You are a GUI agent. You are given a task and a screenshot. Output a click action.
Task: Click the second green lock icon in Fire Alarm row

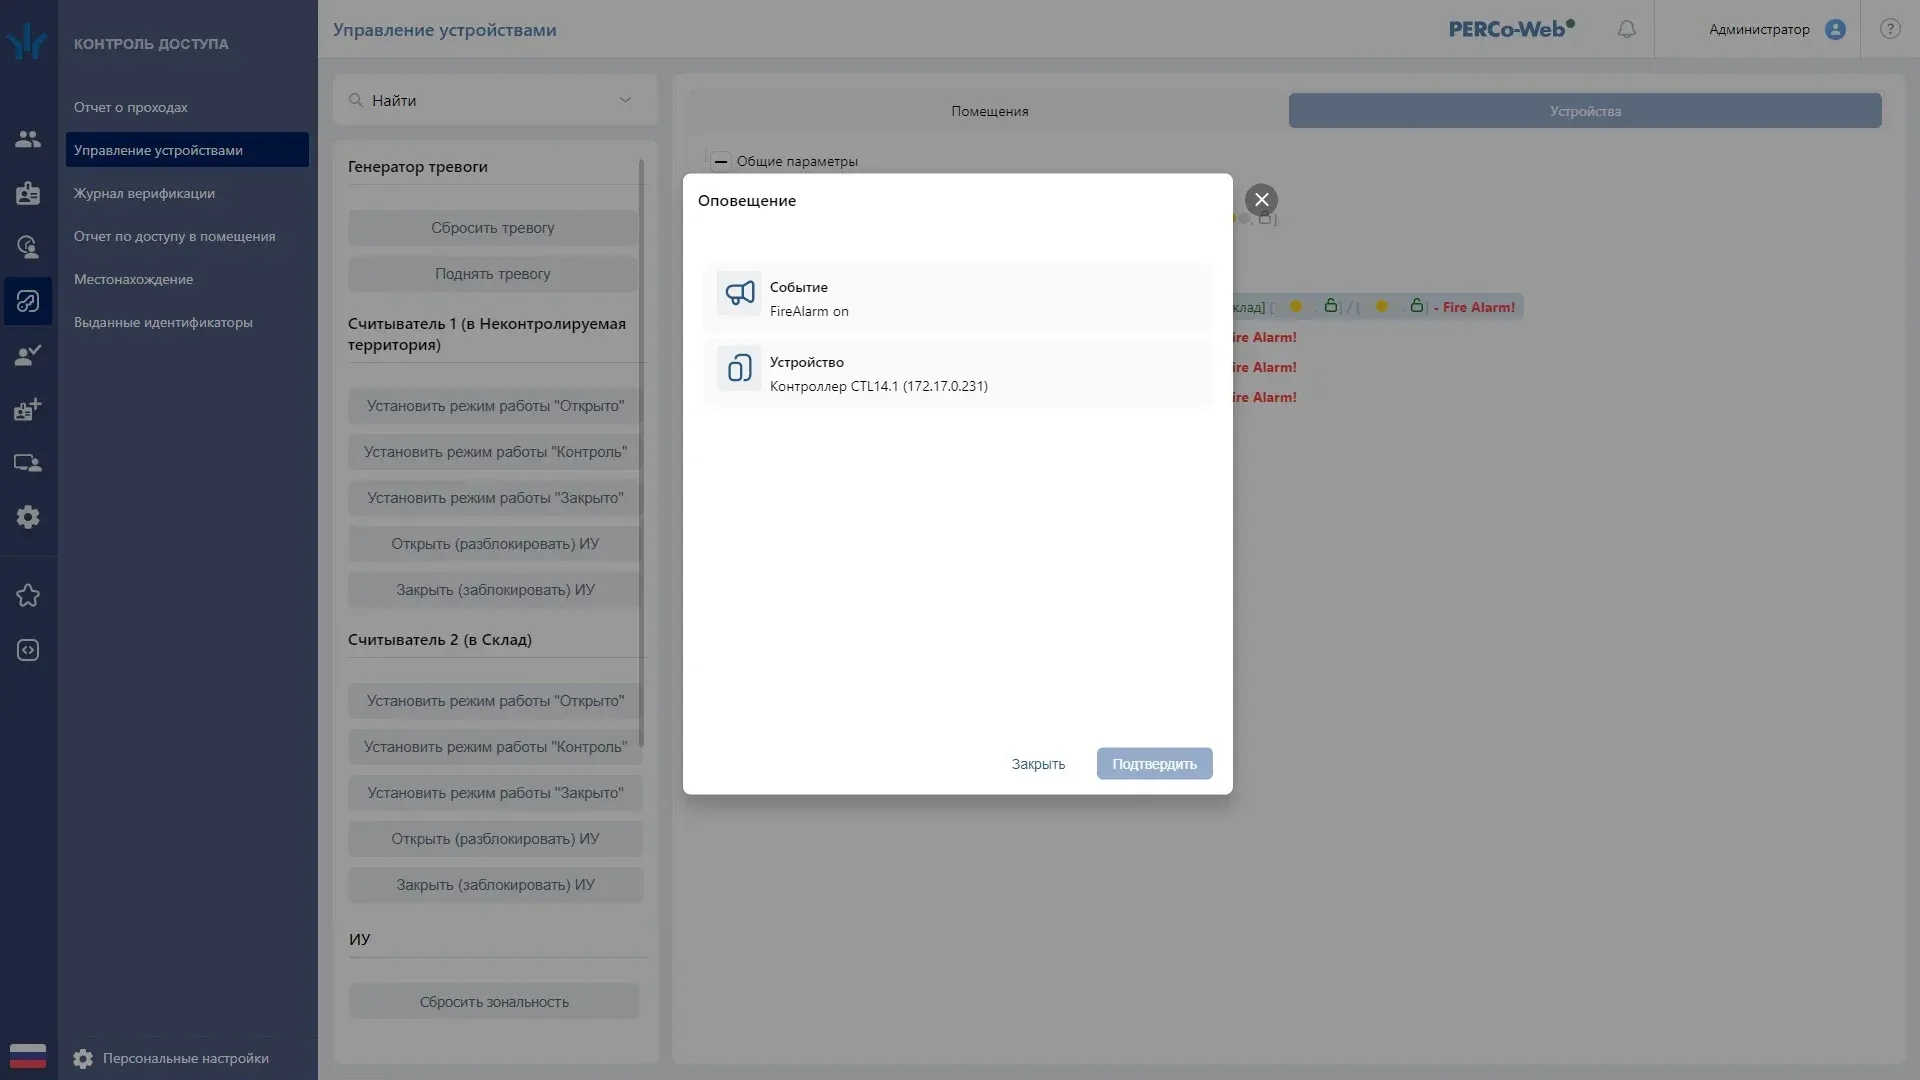(1417, 306)
